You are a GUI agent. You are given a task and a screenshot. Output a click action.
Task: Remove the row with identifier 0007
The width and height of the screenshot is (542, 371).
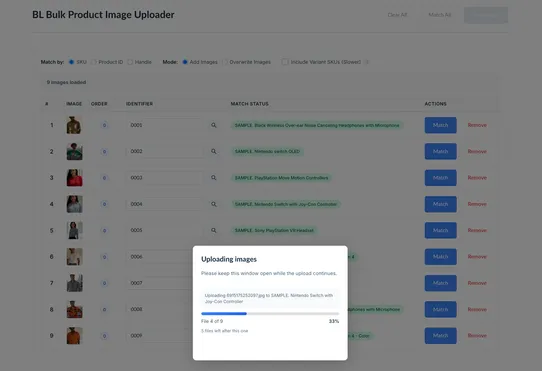(x=477, y=283)
